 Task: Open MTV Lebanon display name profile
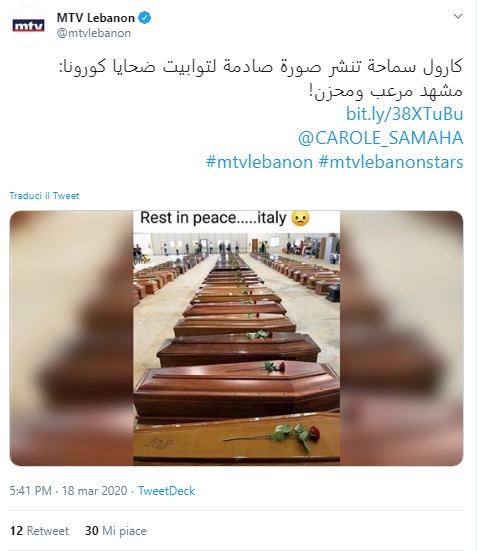coord(96,18)
